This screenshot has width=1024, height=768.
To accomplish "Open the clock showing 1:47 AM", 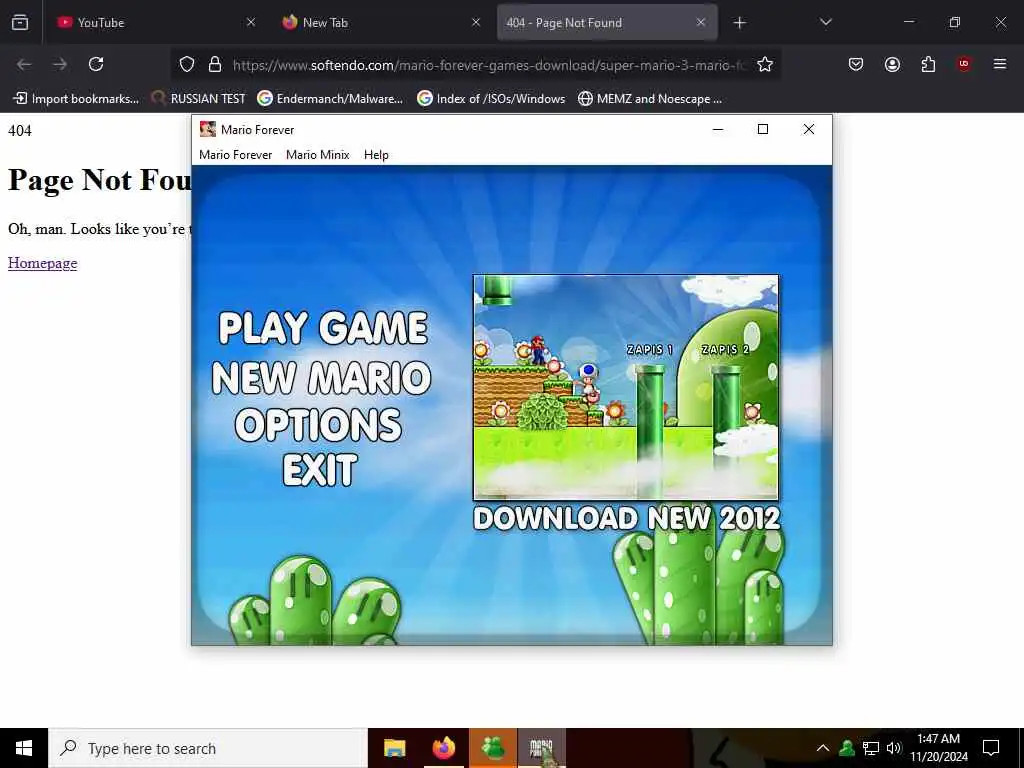I will pos(939,748).
